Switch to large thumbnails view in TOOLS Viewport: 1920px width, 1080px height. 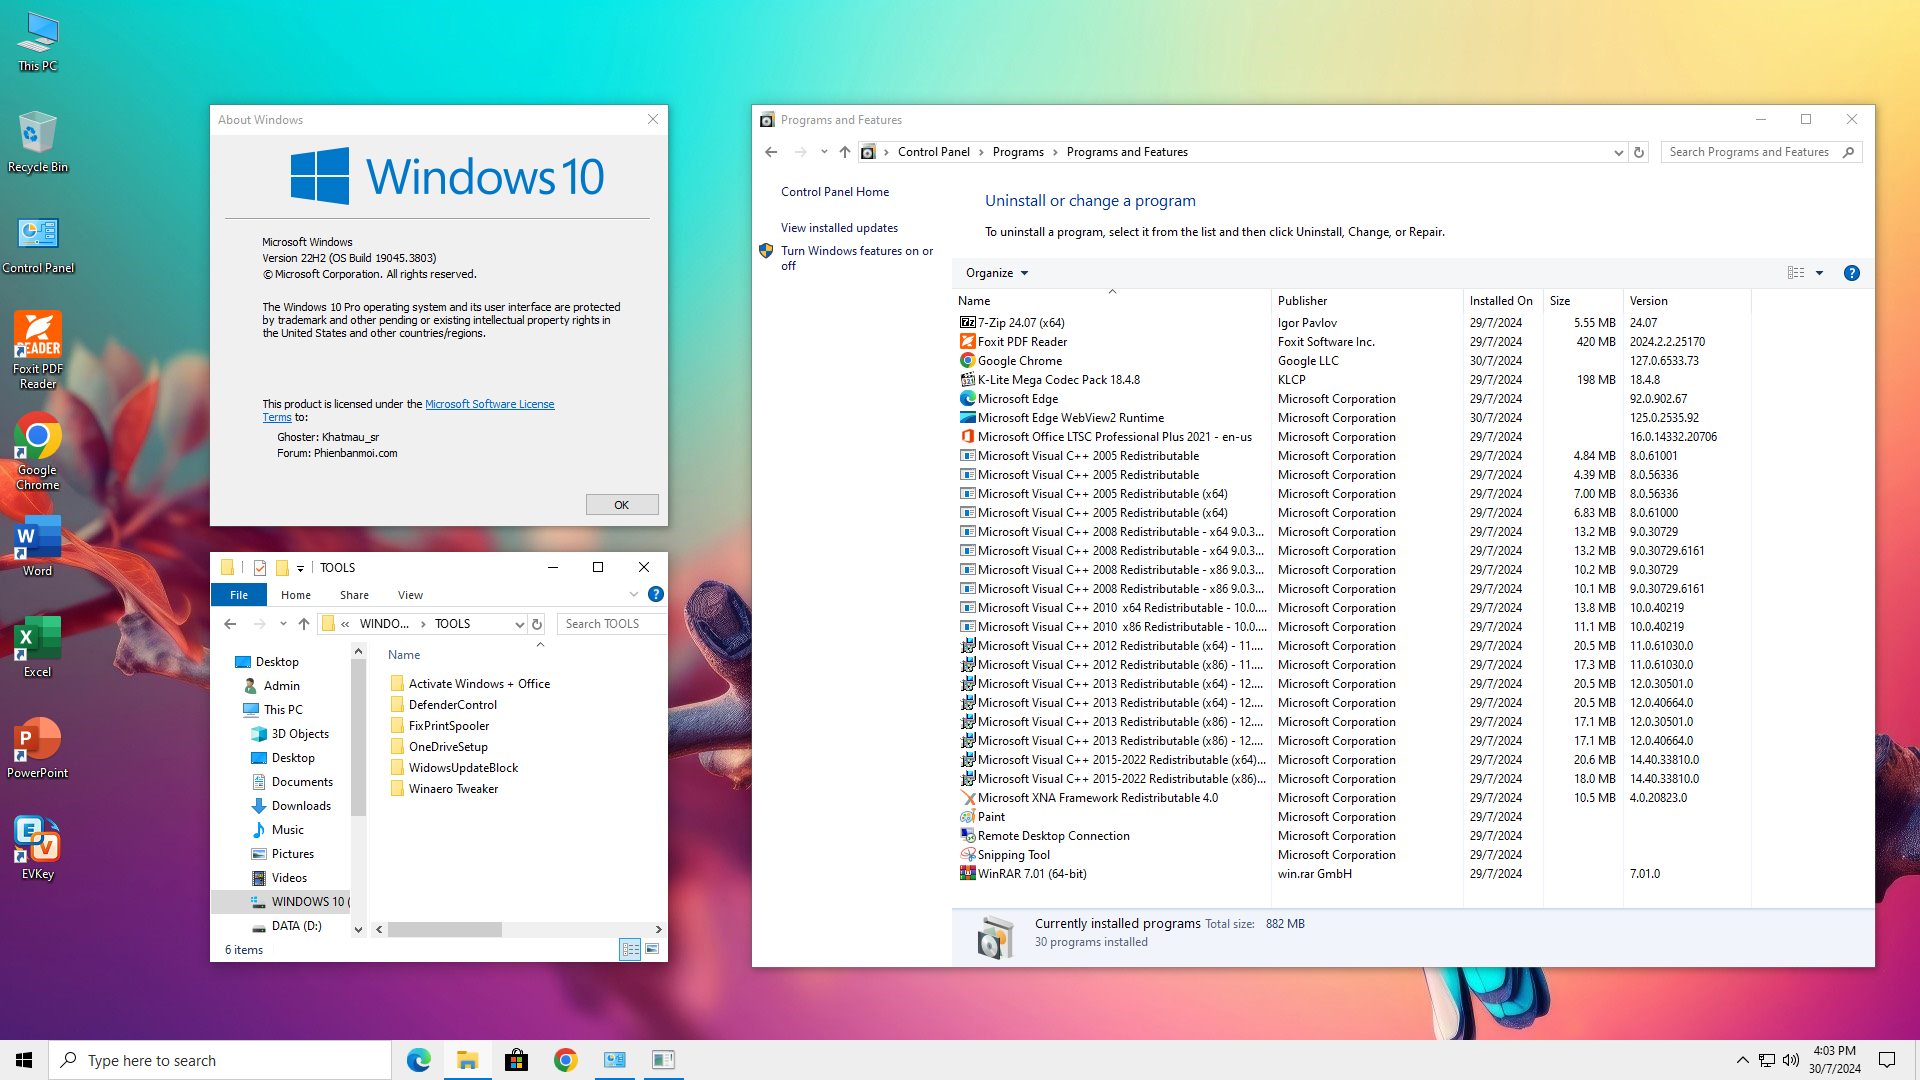(652, 949)
